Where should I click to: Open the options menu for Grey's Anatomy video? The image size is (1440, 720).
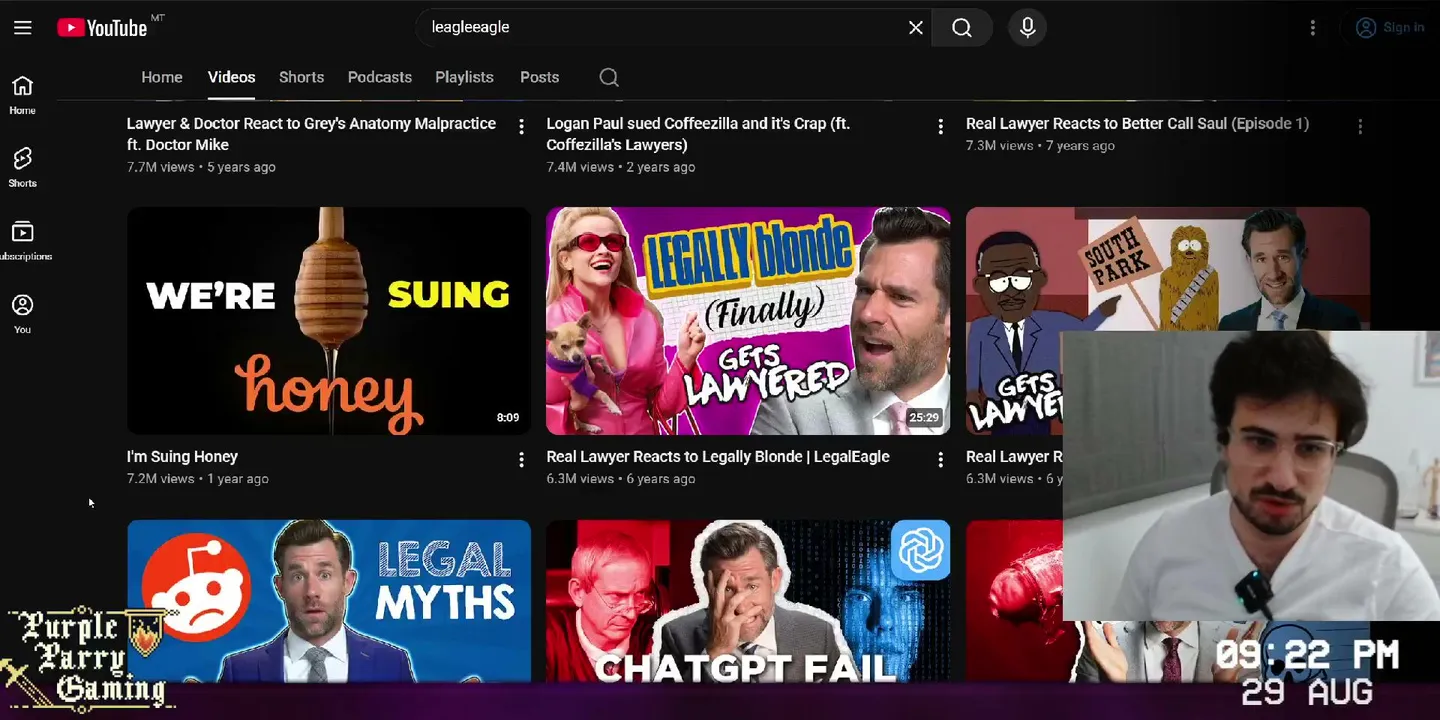[x=521, y=127]
